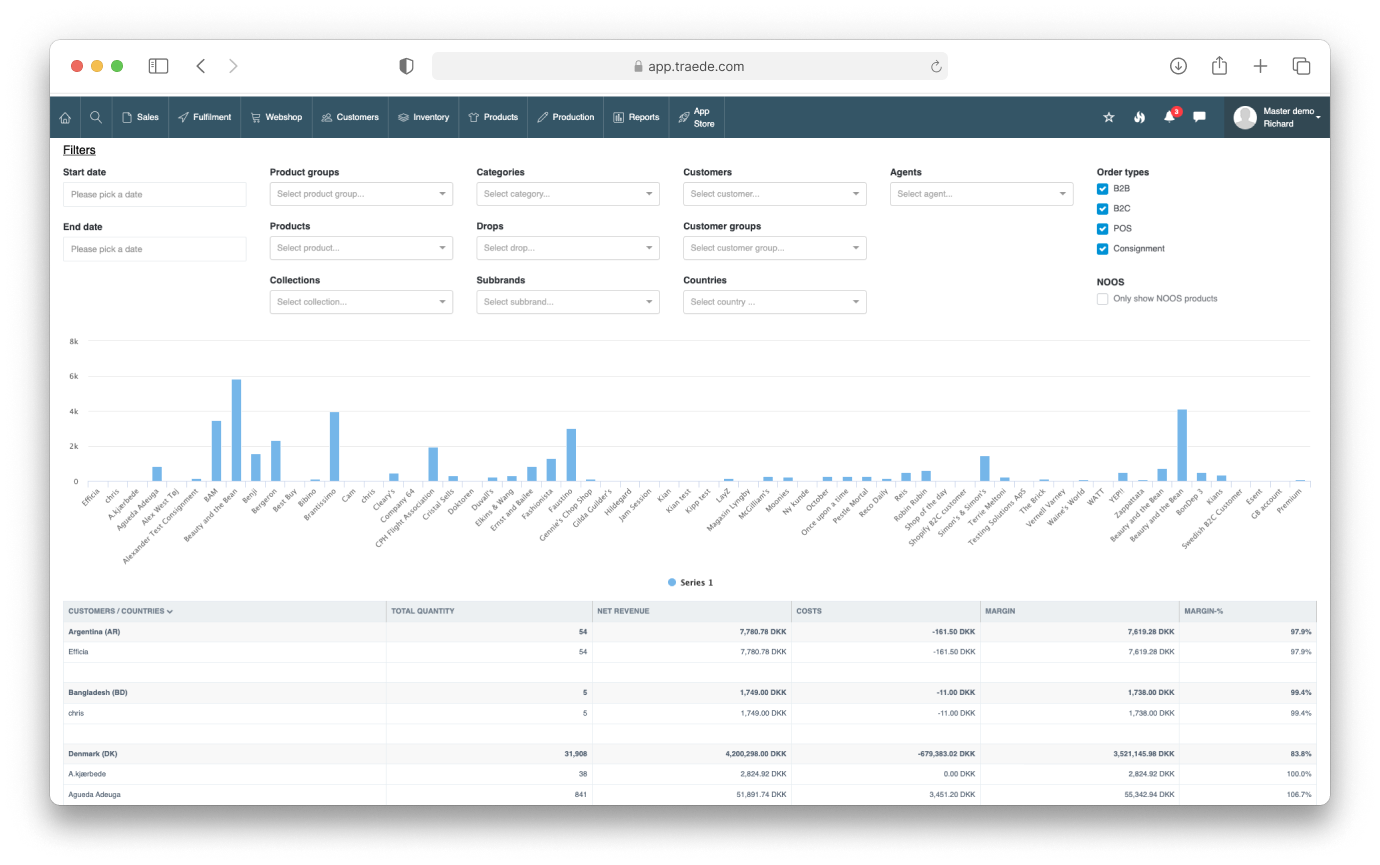Select Denmark (DK) table row

(x=690, y=753)
